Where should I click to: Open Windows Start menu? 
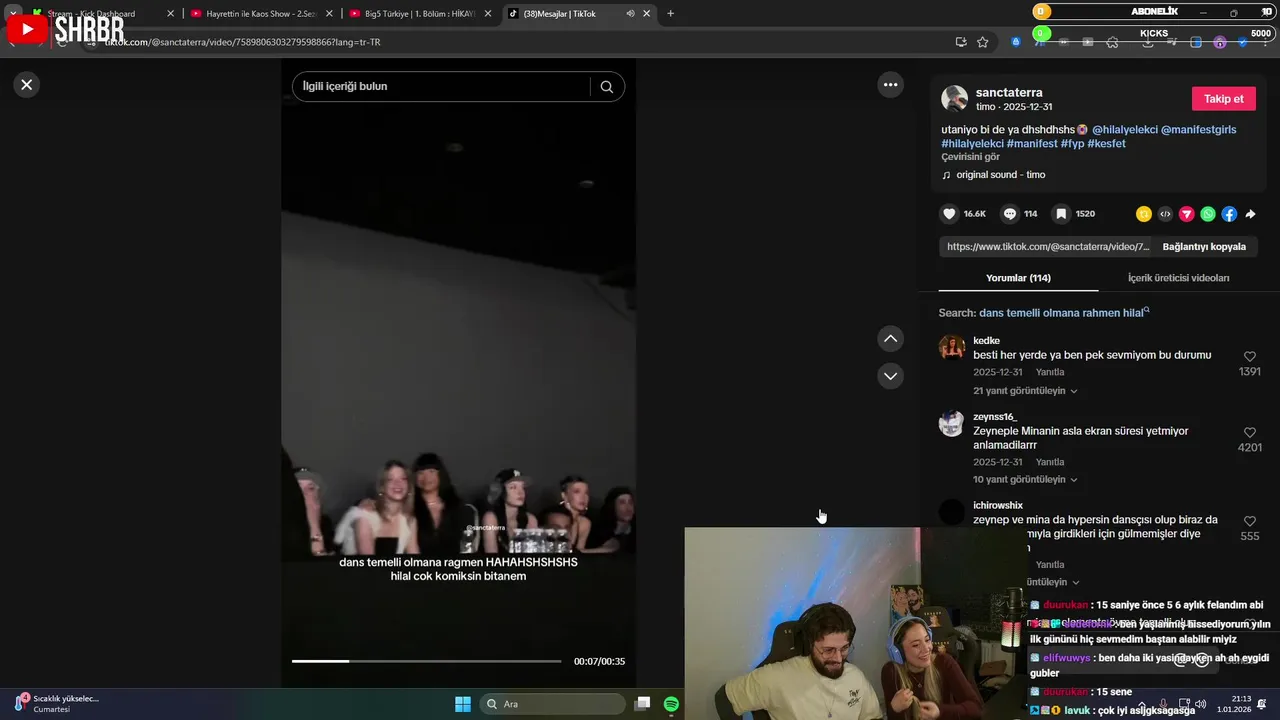463,704
